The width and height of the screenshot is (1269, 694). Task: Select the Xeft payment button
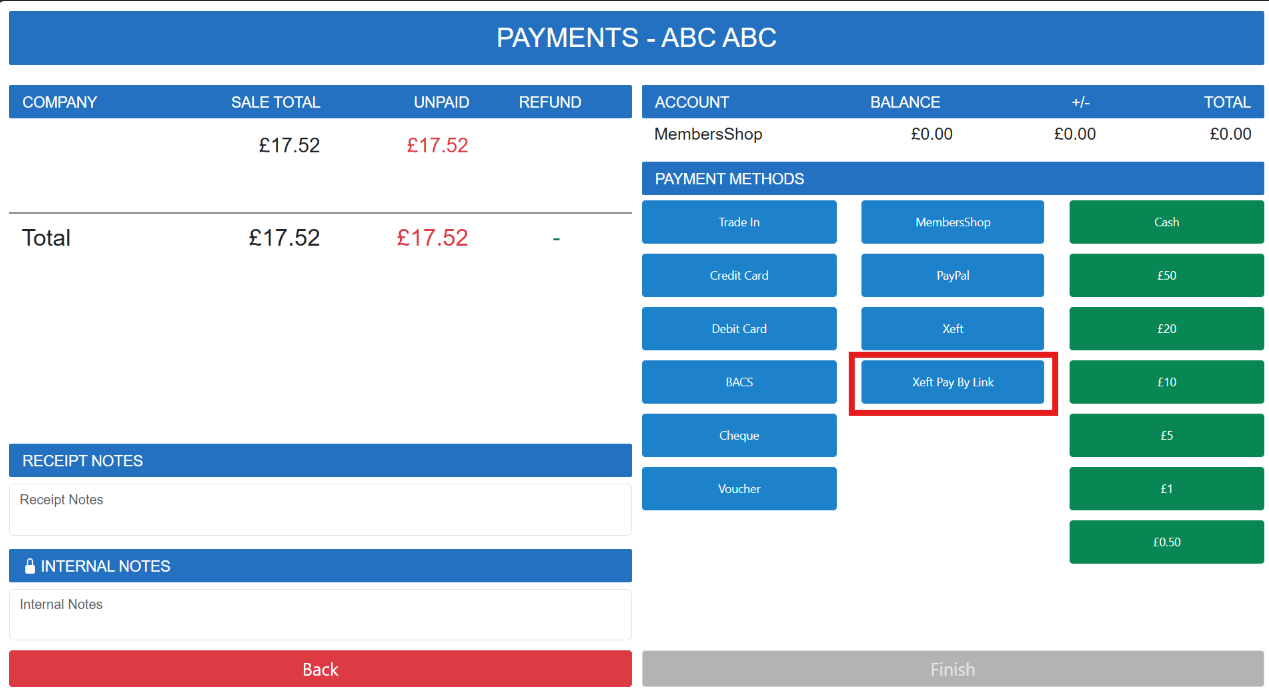tap(952, 329)
